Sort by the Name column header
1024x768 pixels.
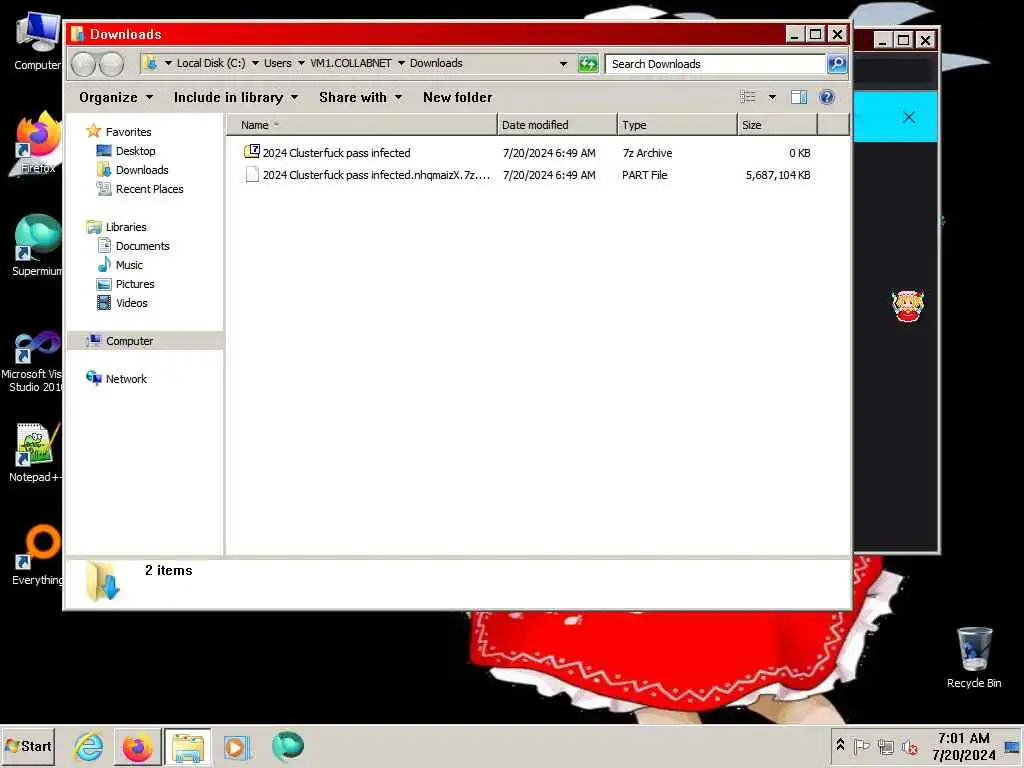362,125
